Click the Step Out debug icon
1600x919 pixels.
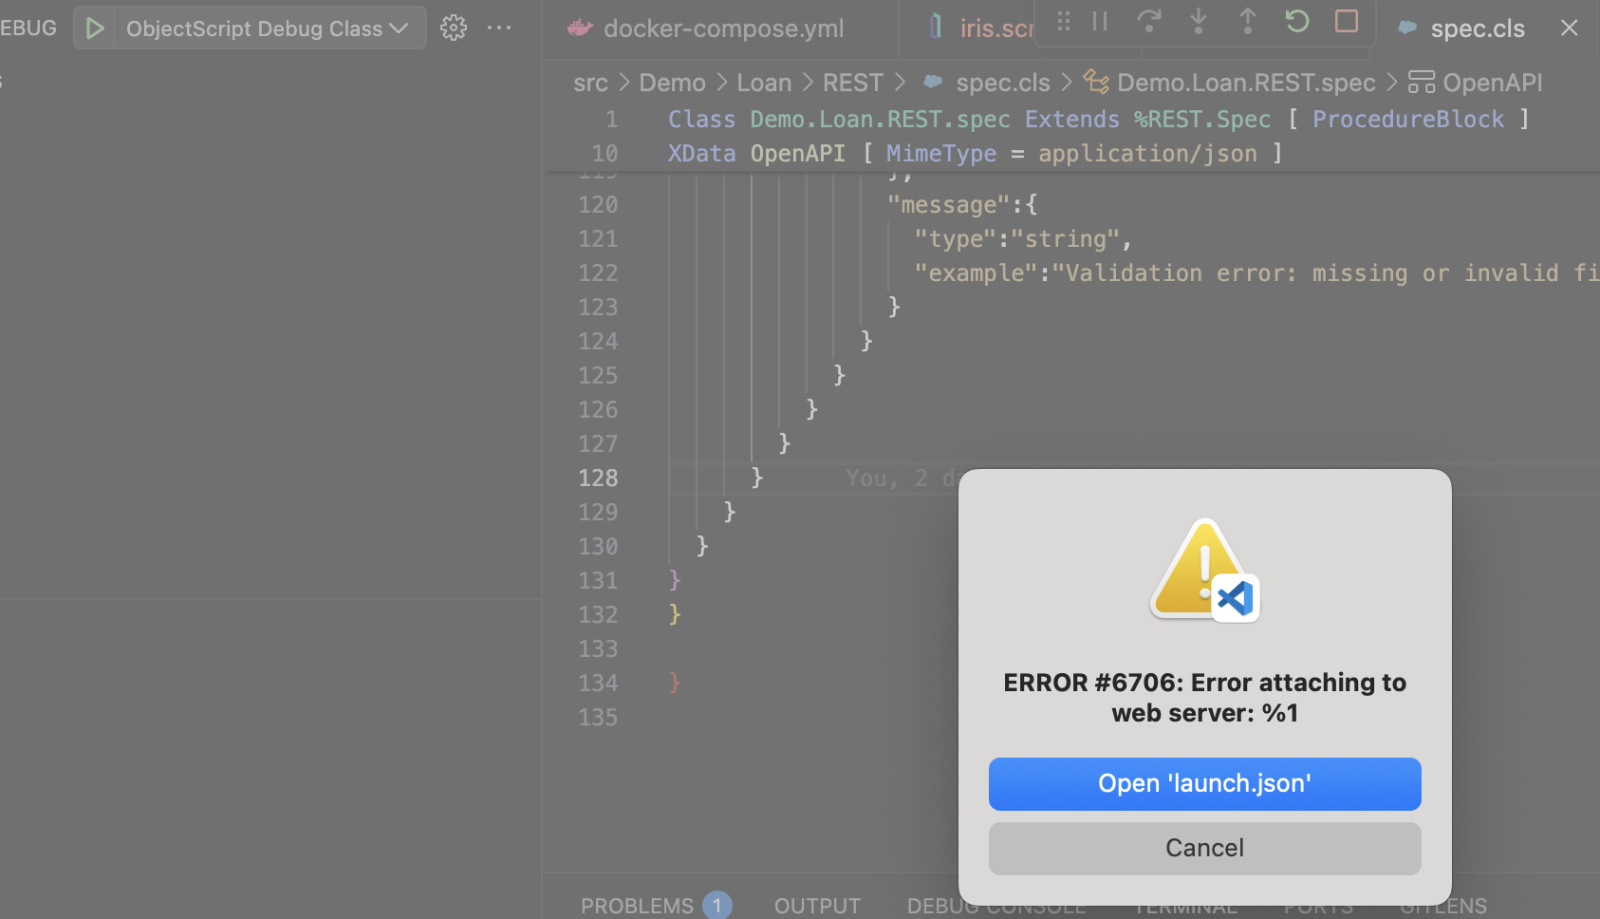[x=1247, y=21]
